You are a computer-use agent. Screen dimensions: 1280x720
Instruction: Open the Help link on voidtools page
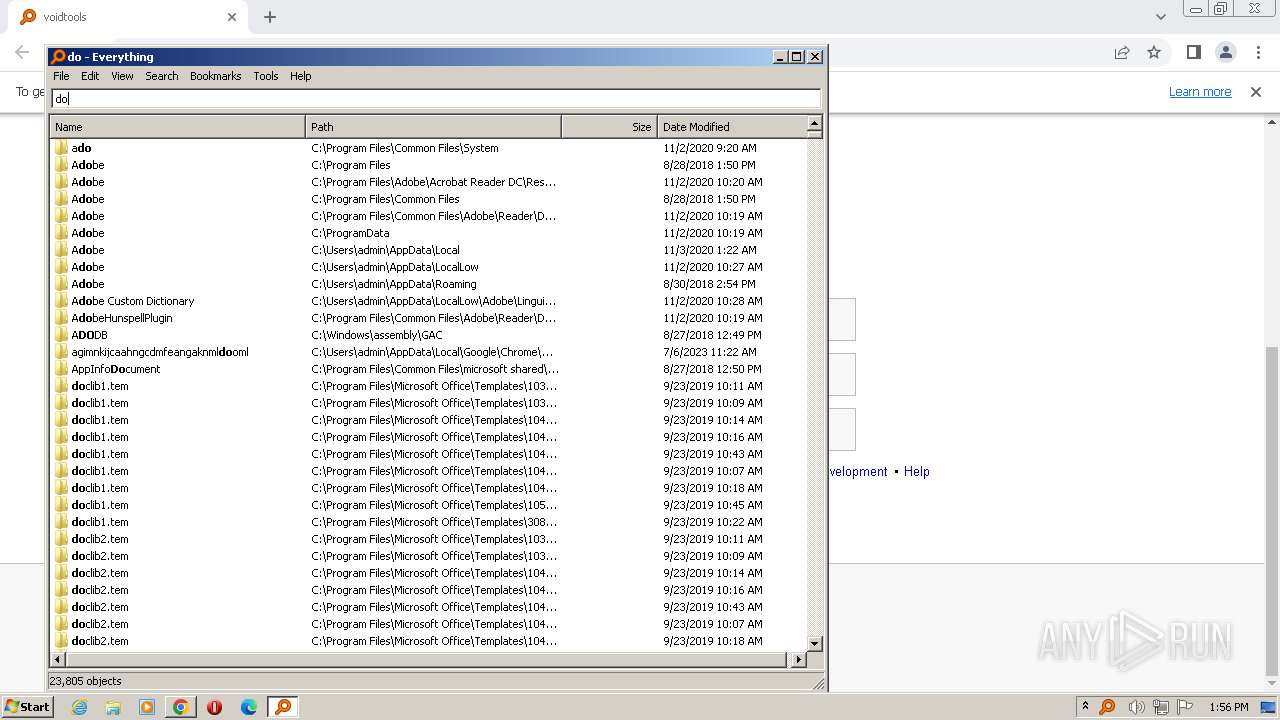tap(917, 472)
